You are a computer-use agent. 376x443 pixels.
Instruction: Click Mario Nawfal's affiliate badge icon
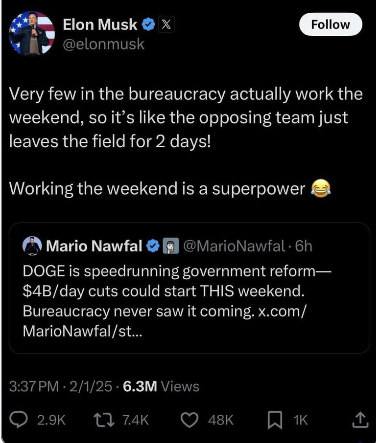pos(171,246)
